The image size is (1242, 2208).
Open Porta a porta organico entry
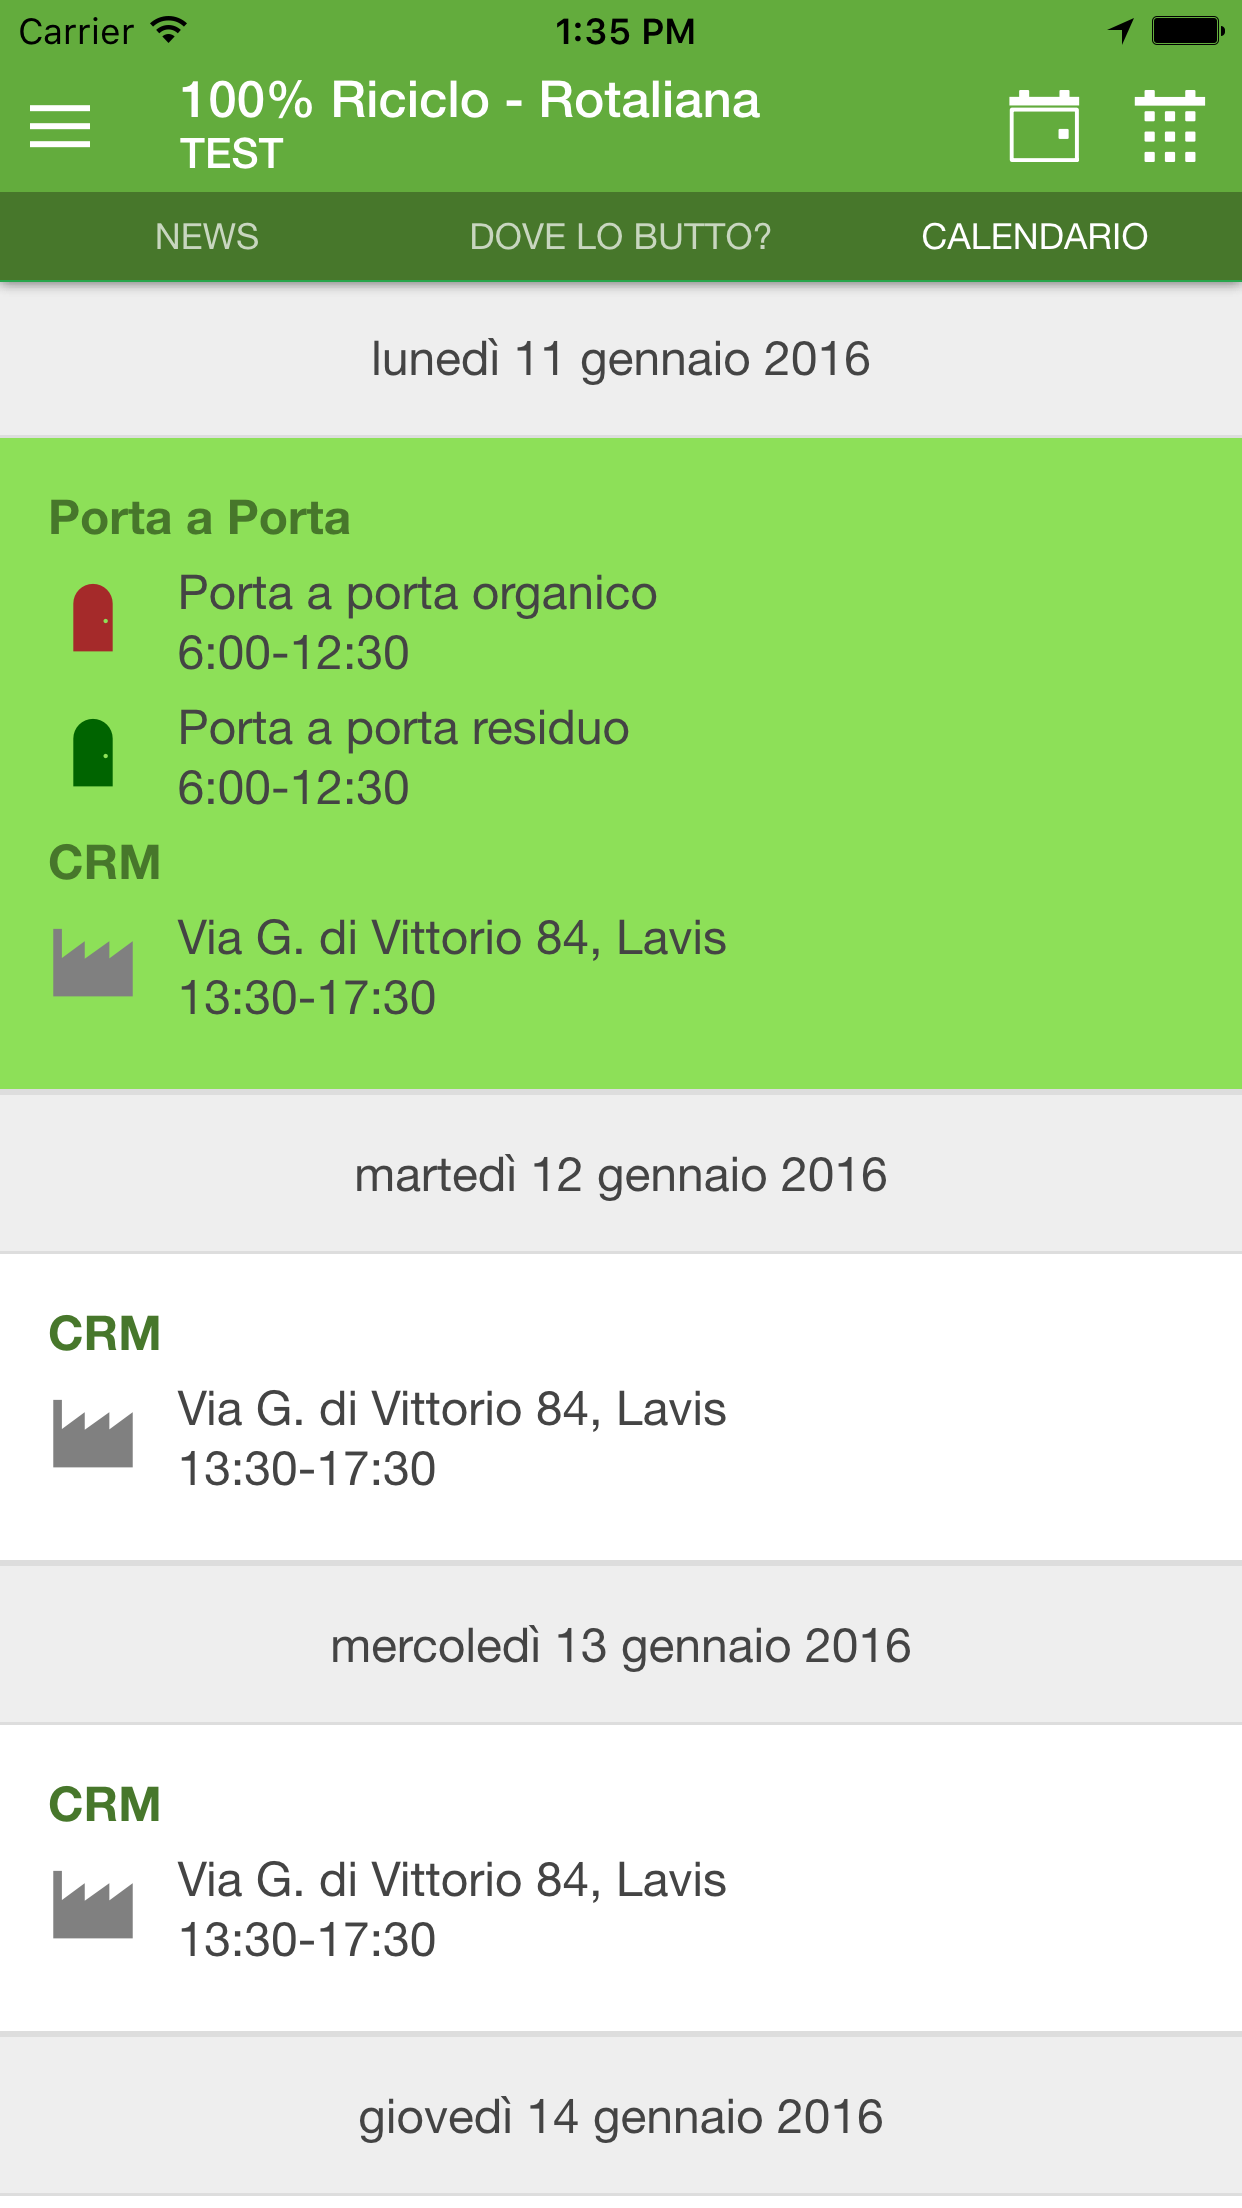point(621,623)
